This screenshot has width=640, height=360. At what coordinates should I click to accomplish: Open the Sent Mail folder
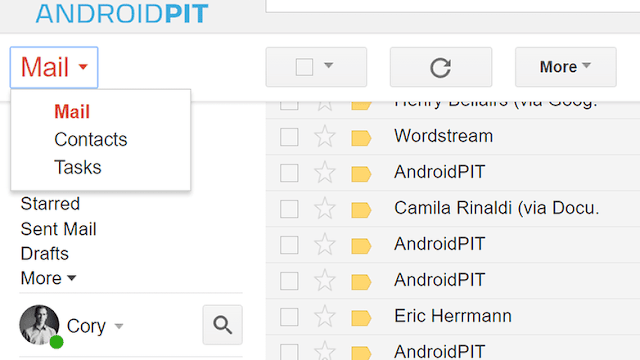[58, 229]
